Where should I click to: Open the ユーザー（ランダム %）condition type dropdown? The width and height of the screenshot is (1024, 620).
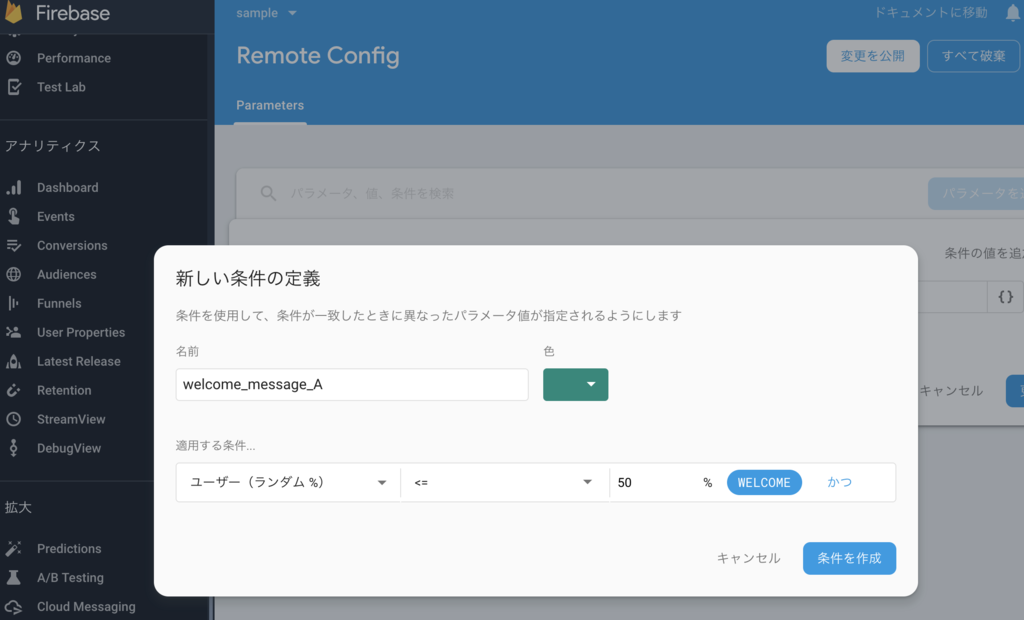click(288, 482)
